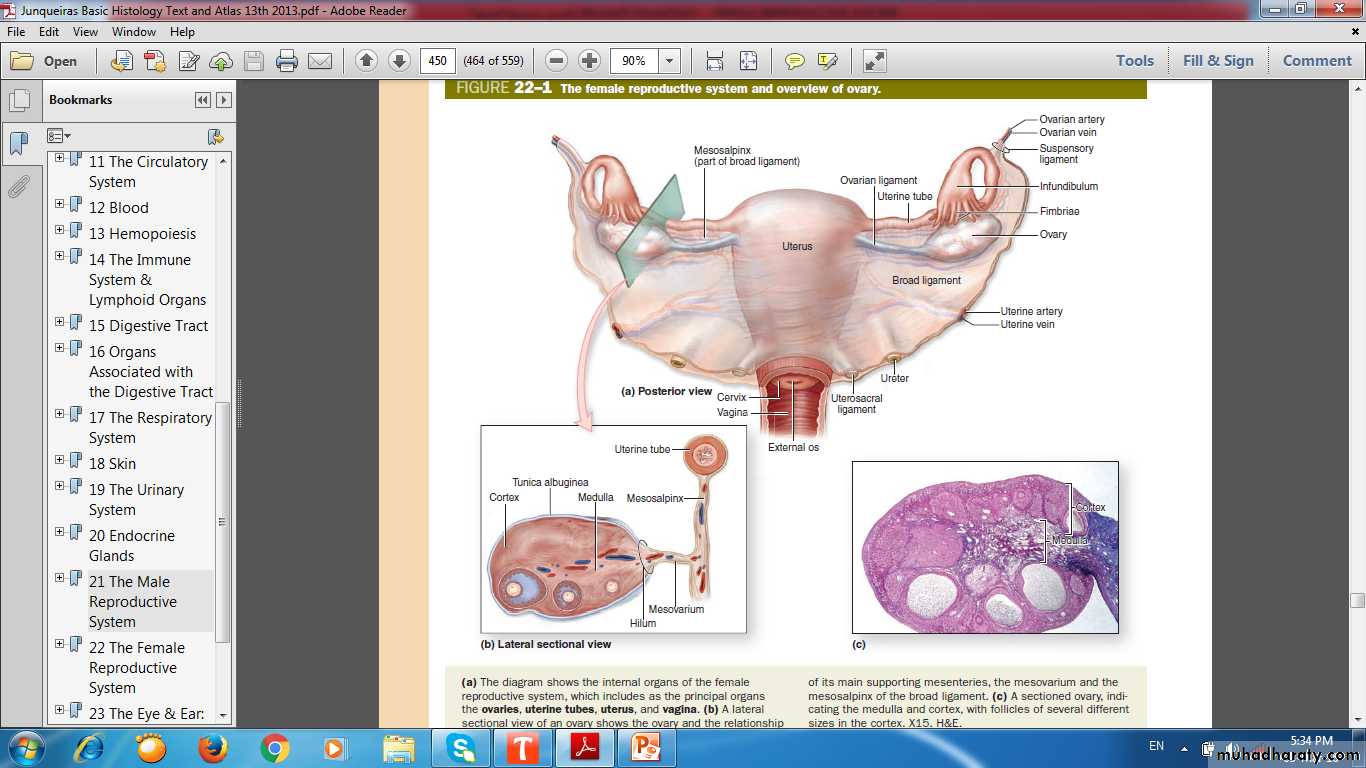This screenshot has width=1366, height=768.
Task: Click the Print file icon
Action: click(x=287, y=61)
